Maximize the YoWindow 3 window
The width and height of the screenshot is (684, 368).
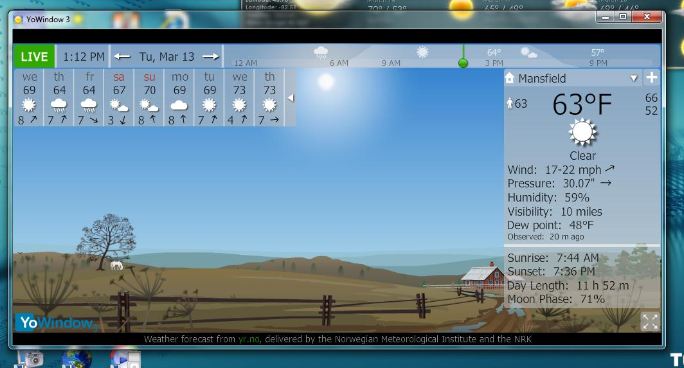coord(623,17)
